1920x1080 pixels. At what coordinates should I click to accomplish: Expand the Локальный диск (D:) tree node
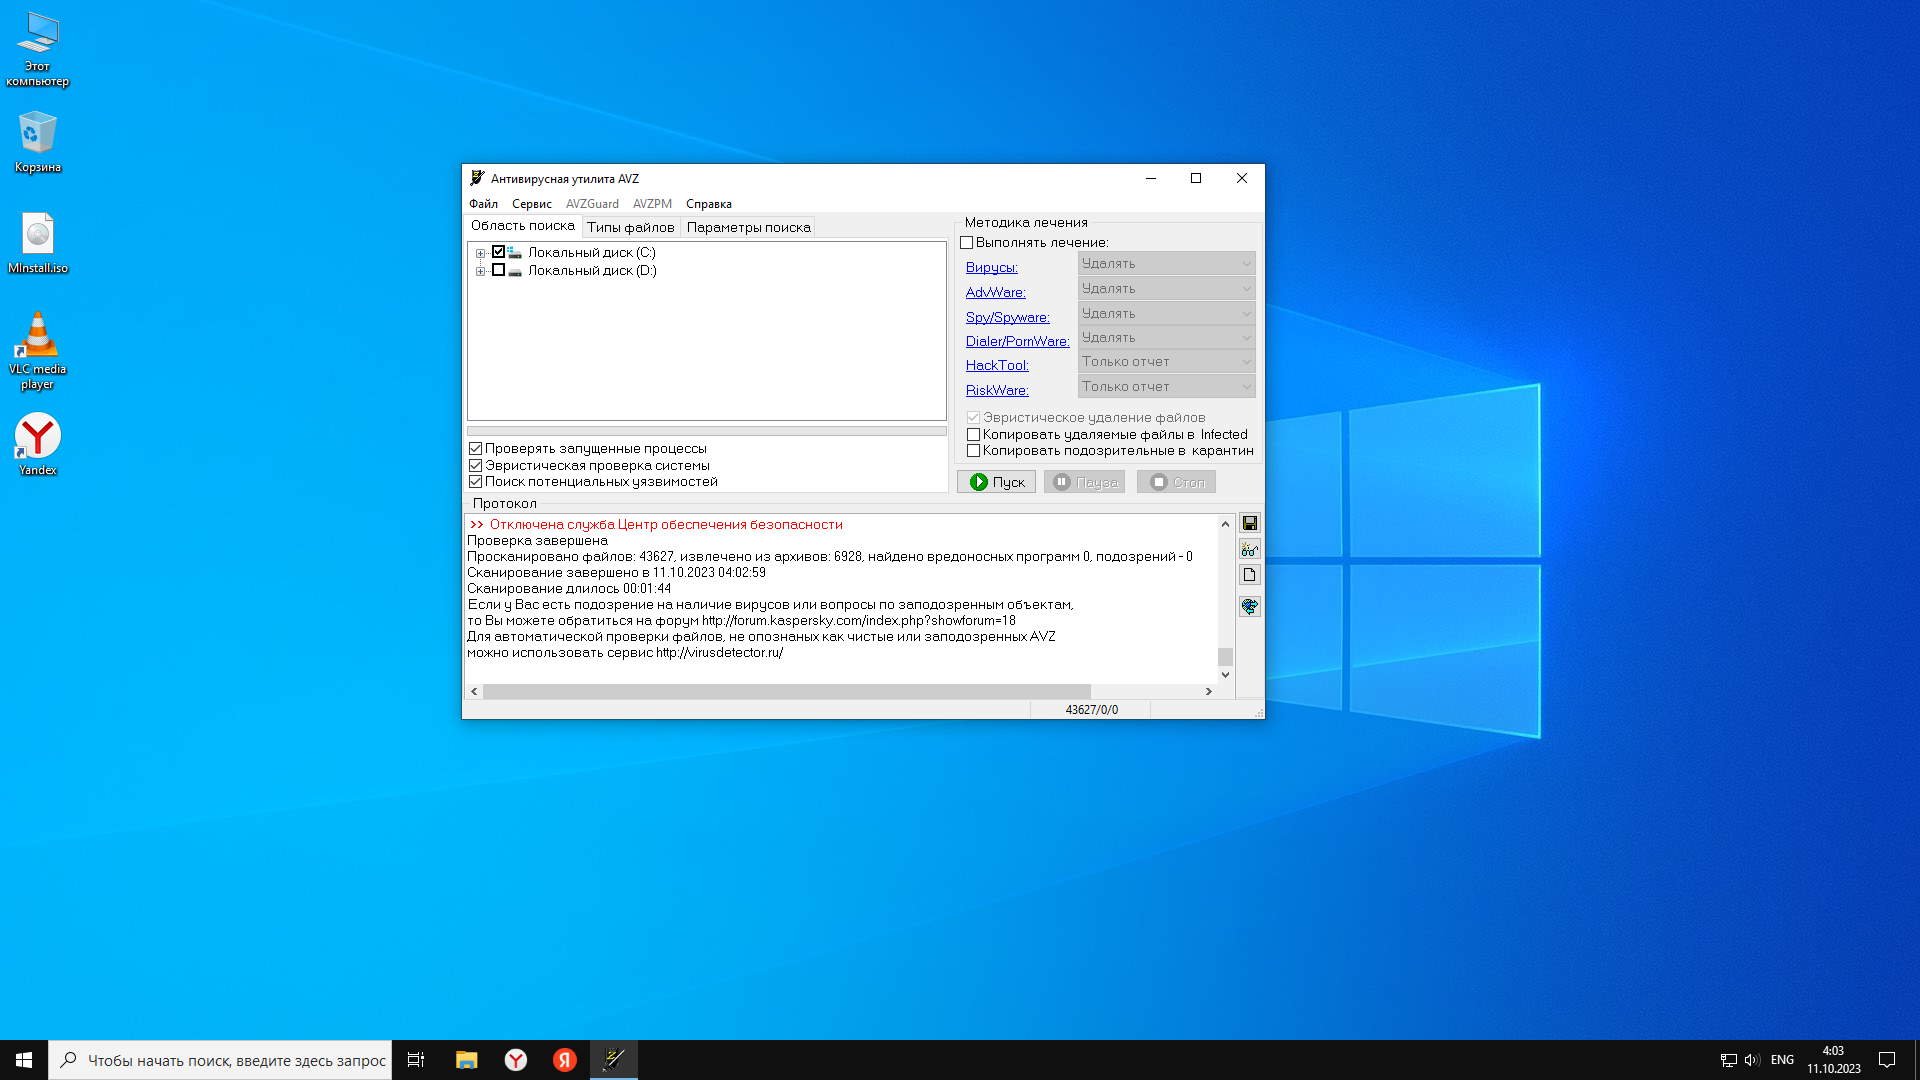click(480, 271)
